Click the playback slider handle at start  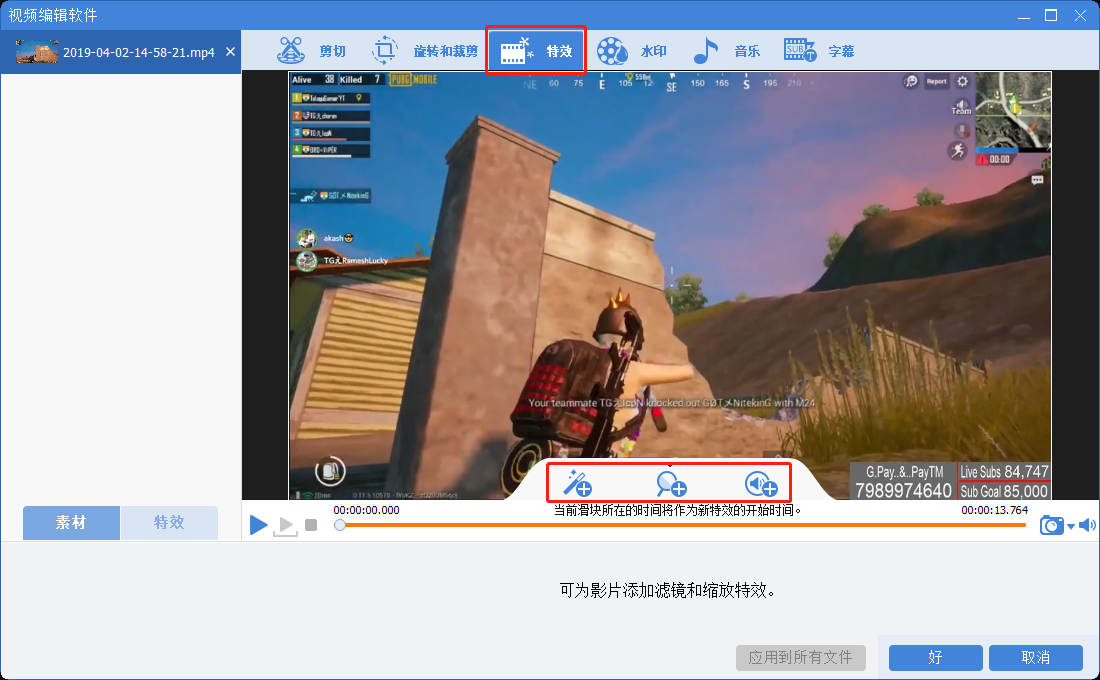(x=340, y=525)
